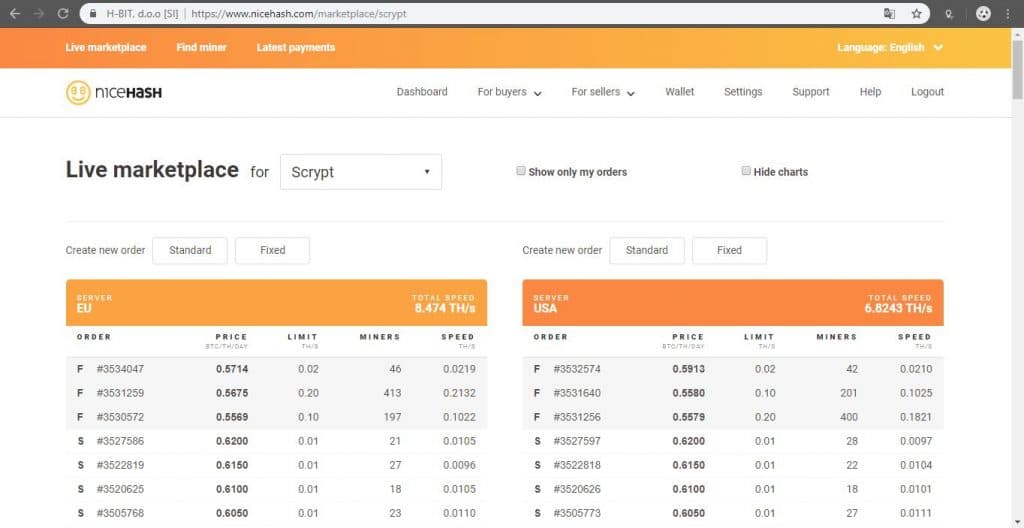Click the padlock security icon
Image resolution: width=1024 pixels, height=528 pixels.
(93, 13)
